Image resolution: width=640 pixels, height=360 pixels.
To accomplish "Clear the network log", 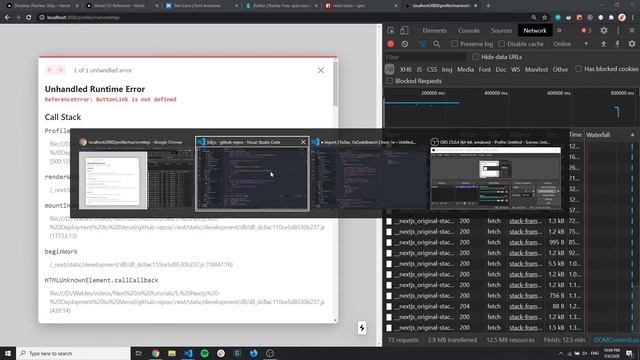I will [x=404, y=44].
